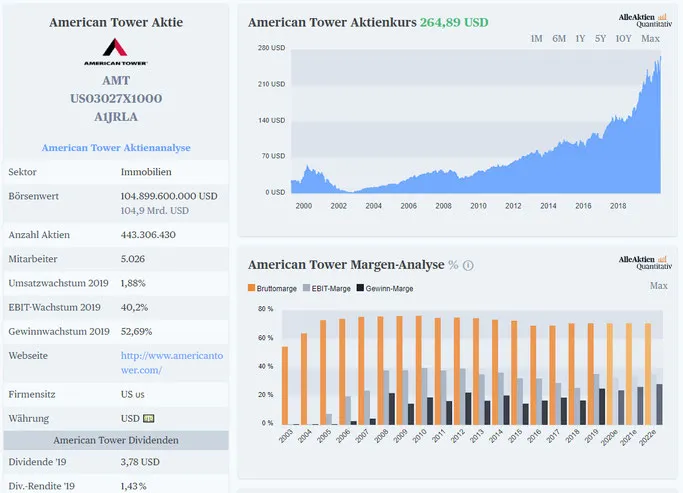The width and height of the screenshot is (683, 493).
Task: Click the ISIN US03027X1000
Action: 116,99
